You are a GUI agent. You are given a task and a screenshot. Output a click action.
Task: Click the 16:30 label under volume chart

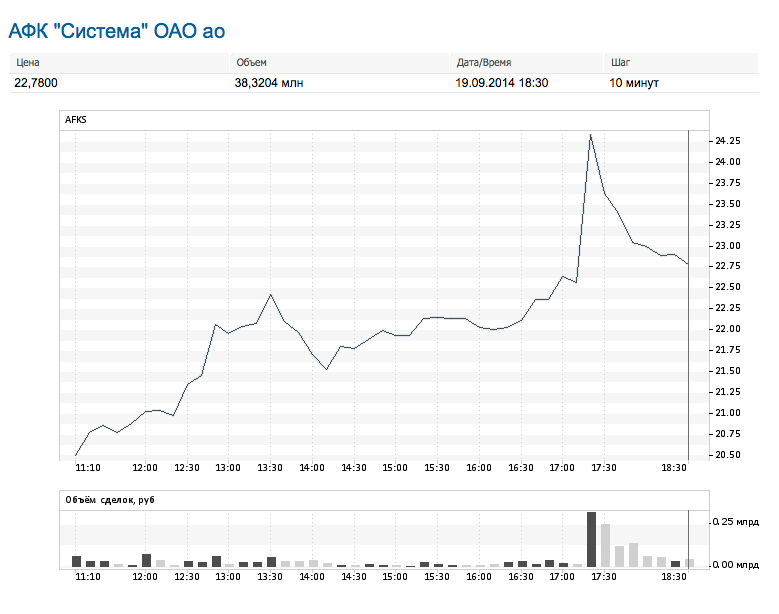pyautogui.click(x=520, y=576)
